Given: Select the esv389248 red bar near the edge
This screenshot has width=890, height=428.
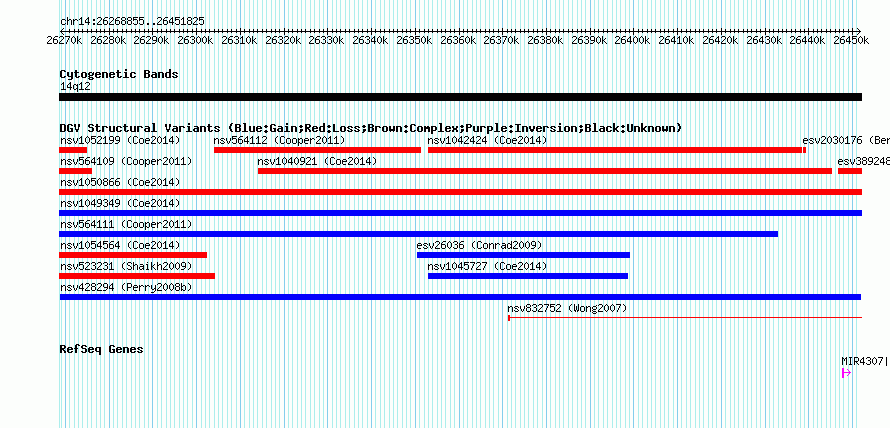Looking at the screenshot, I should [x=850, y=171].
